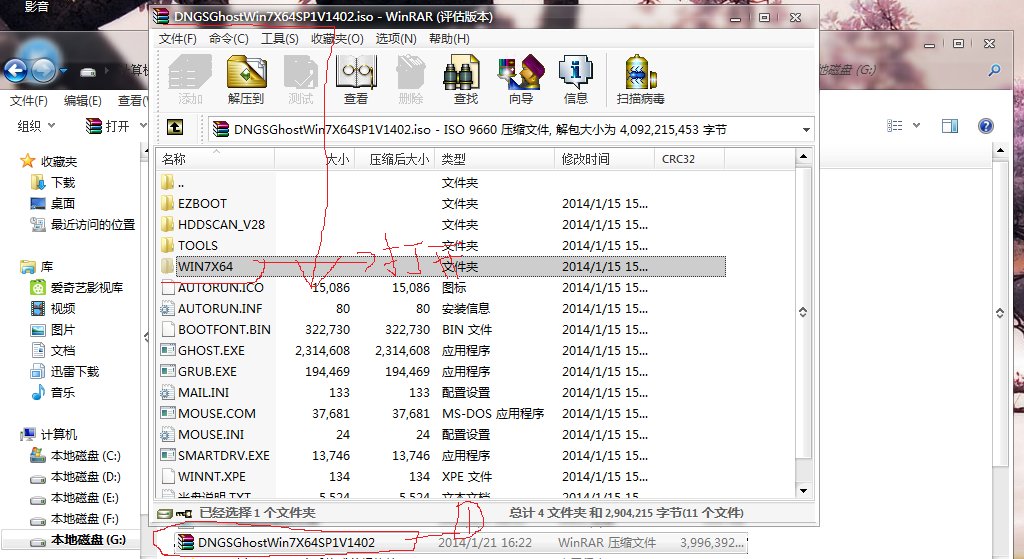Select the BOOTFONT.BIN file row
1024x559 pixels.
pyautogui.click(x=441, y=329)
